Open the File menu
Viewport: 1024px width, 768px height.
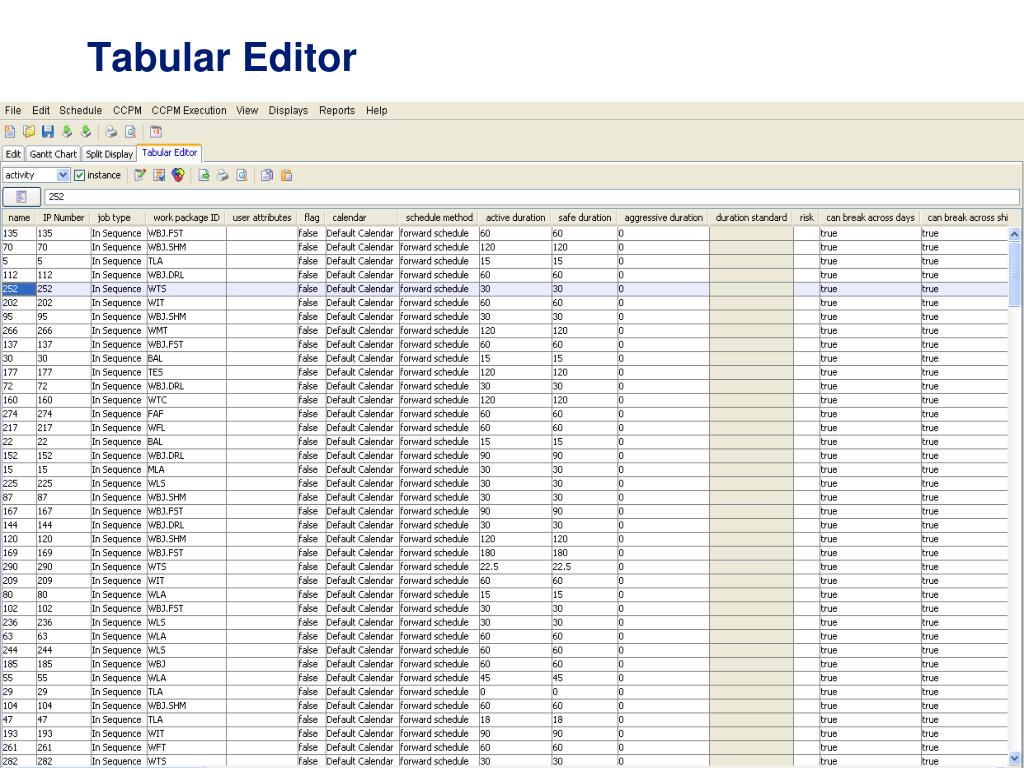coord(13,110)
